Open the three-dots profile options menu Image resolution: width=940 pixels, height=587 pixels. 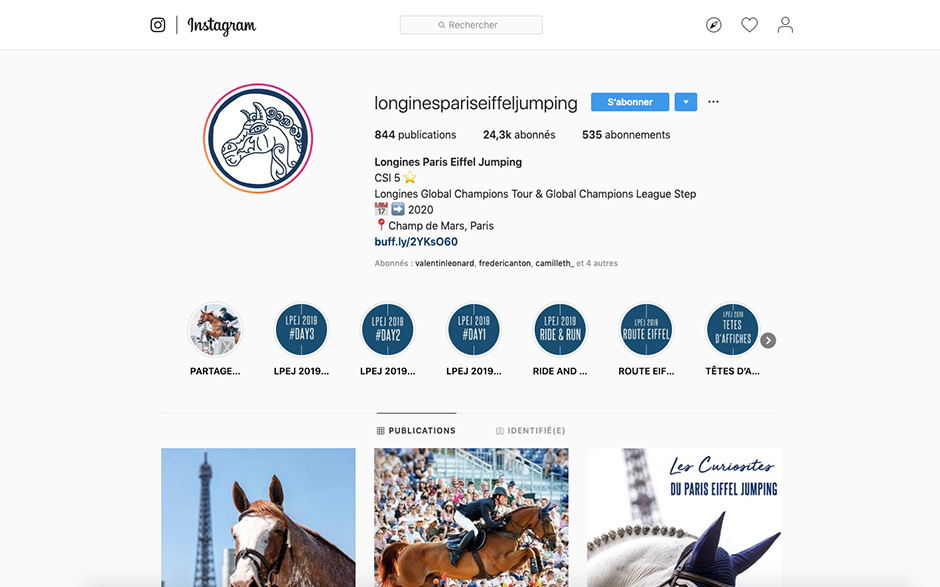pos(713,102)
